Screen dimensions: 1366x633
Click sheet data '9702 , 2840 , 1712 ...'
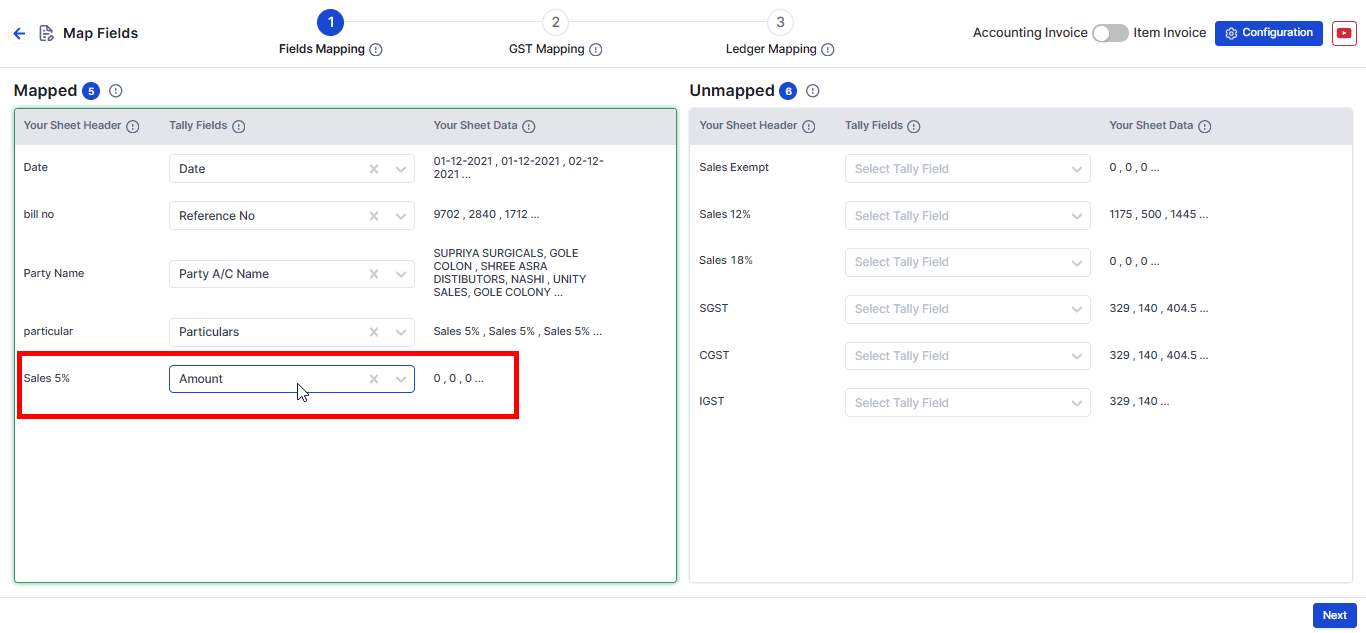(486, 214)
